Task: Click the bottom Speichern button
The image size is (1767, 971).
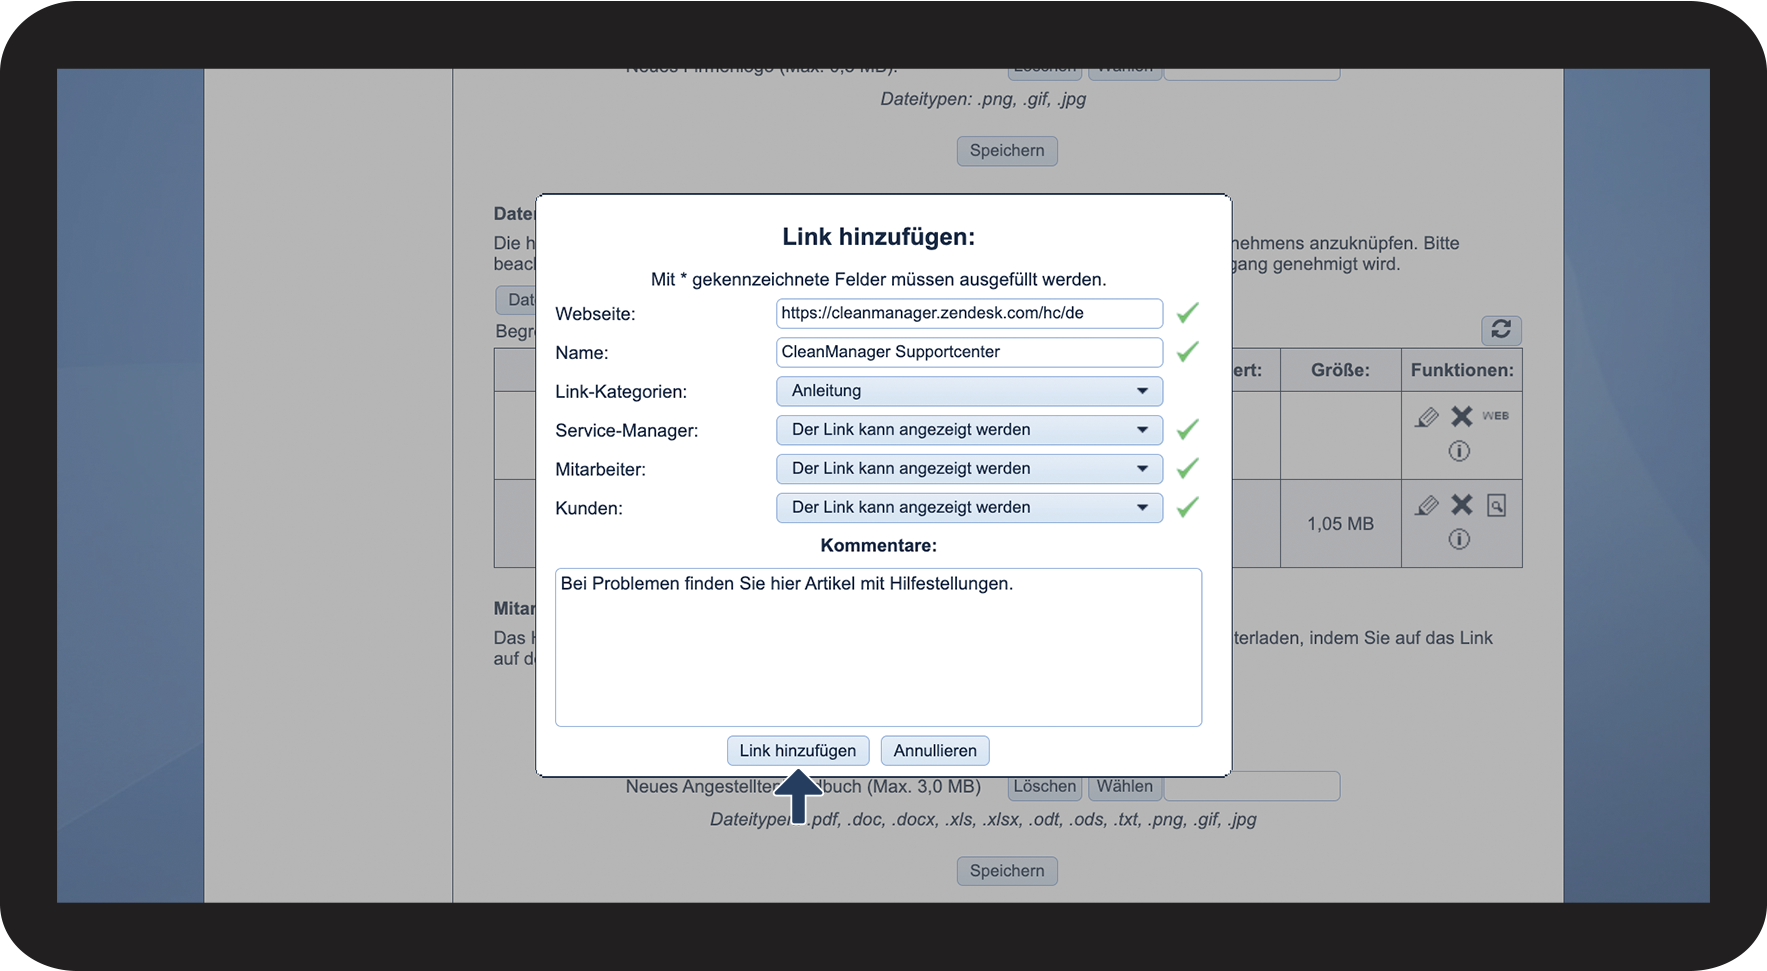Action: (1006, 871)
